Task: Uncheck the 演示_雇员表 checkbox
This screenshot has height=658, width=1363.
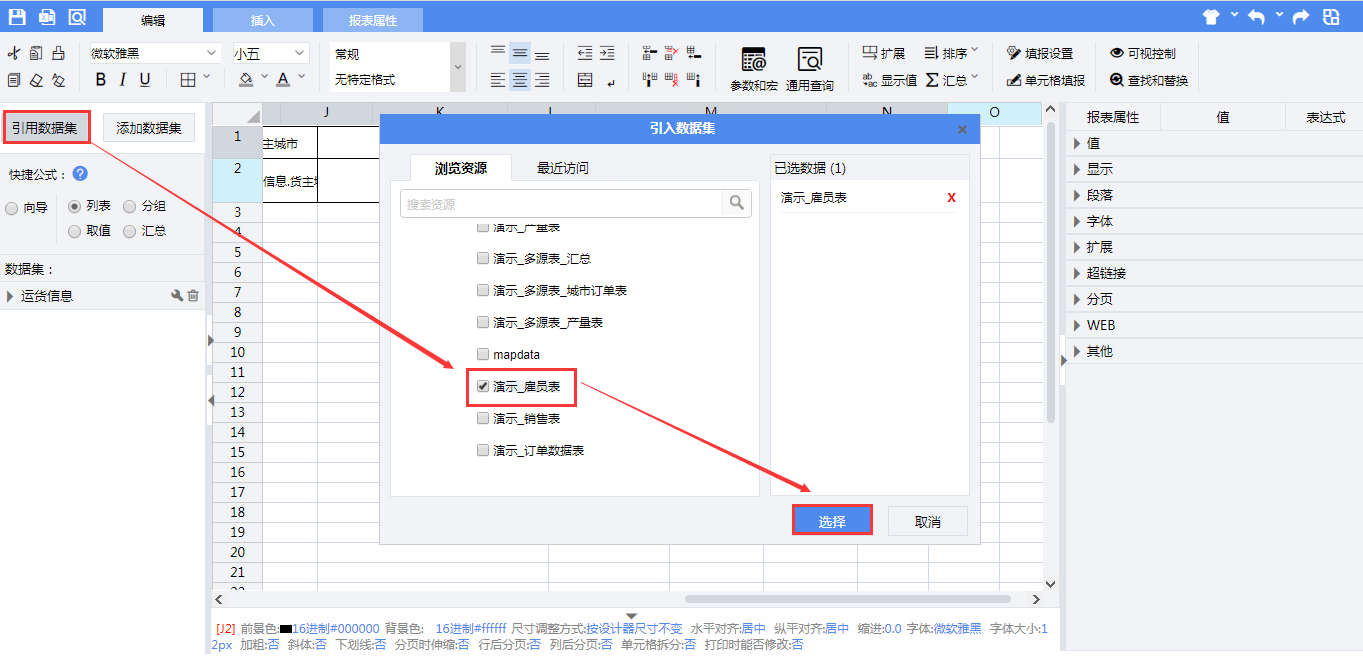Action: [483, 386]
